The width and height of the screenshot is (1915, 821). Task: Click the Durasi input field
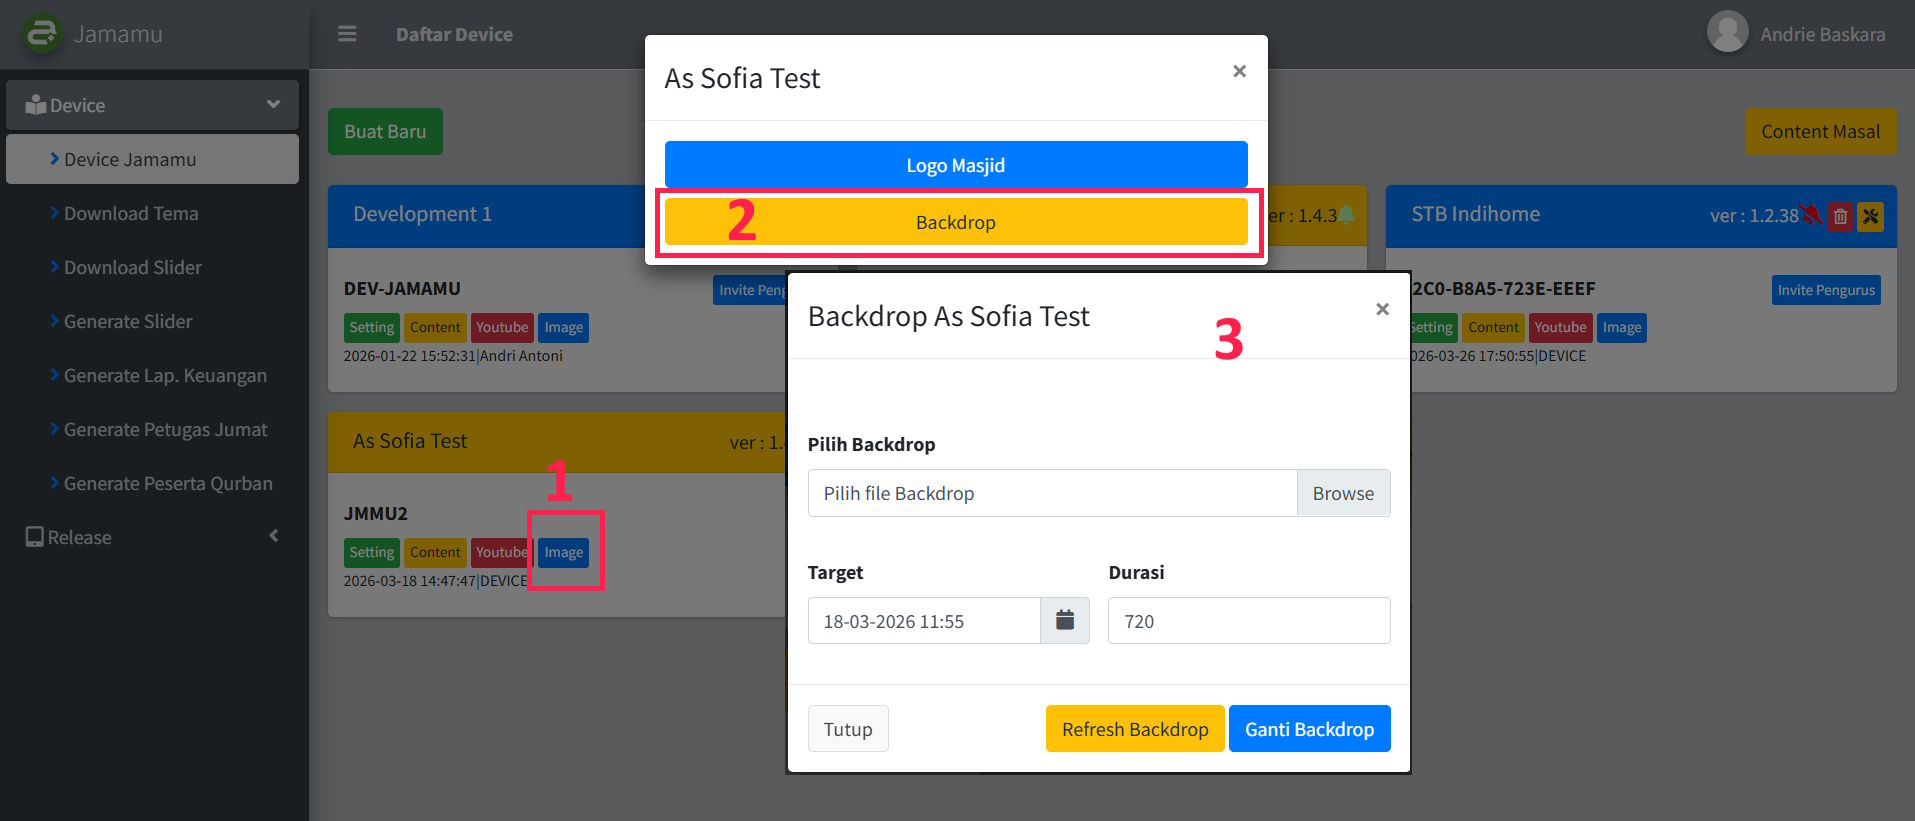pyautogui.click(x=1248, y=621)
